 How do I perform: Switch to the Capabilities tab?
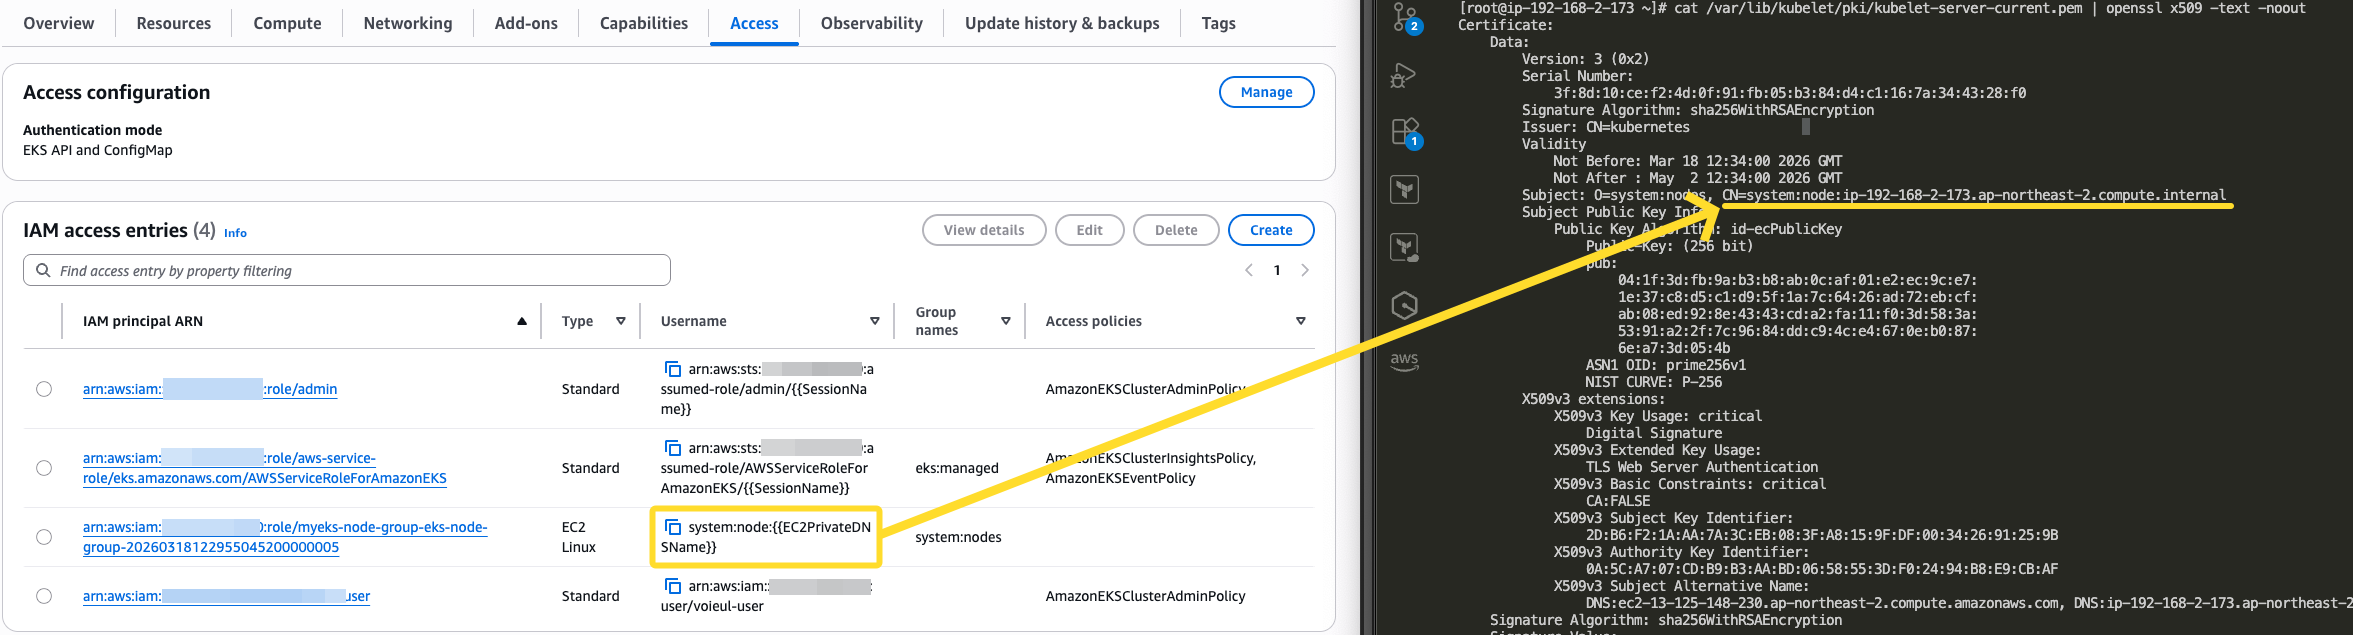coord(644,23)
